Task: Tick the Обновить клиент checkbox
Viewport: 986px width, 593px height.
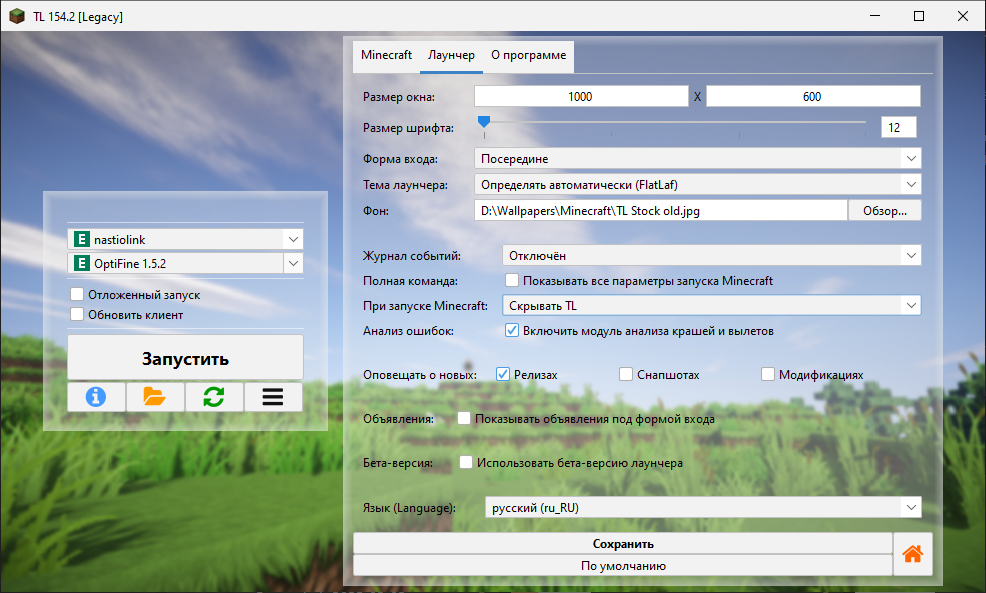Action: pos(77,314)
